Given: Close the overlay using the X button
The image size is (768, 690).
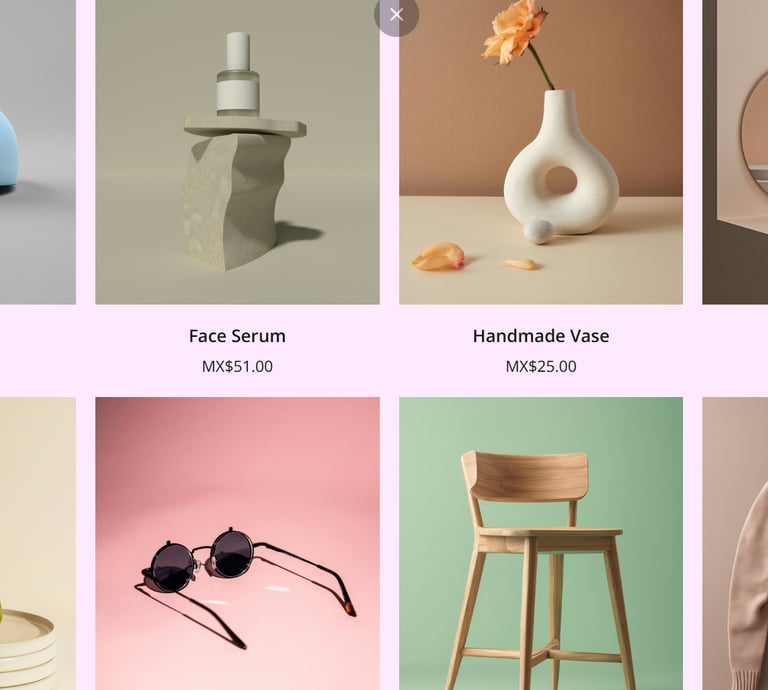Looking at the screenshot, I should 396,15.
